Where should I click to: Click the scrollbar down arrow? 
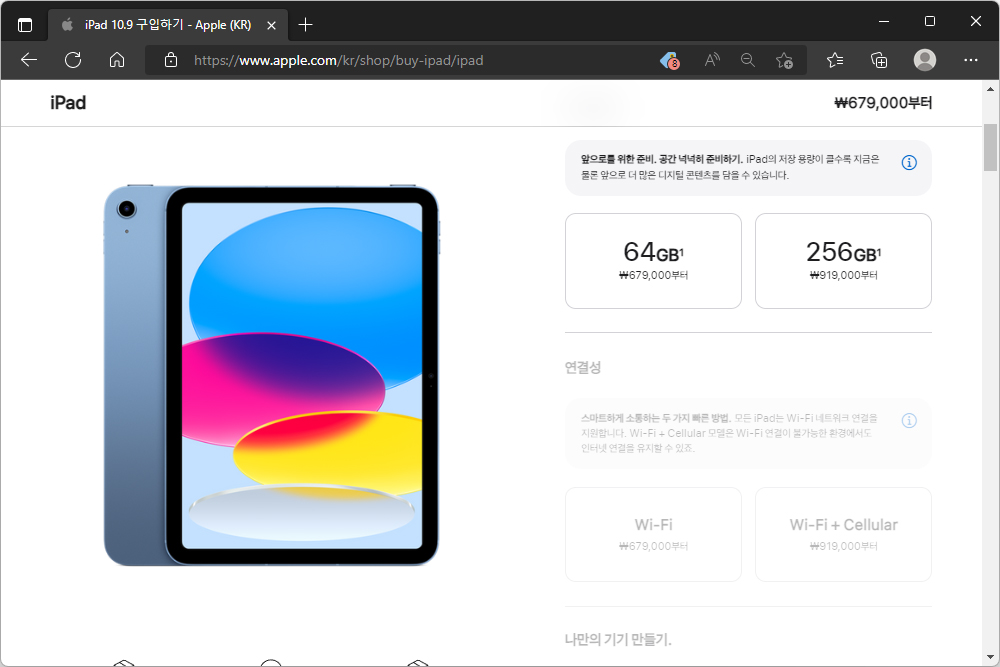pyautogui.click(x=990, y=657)
